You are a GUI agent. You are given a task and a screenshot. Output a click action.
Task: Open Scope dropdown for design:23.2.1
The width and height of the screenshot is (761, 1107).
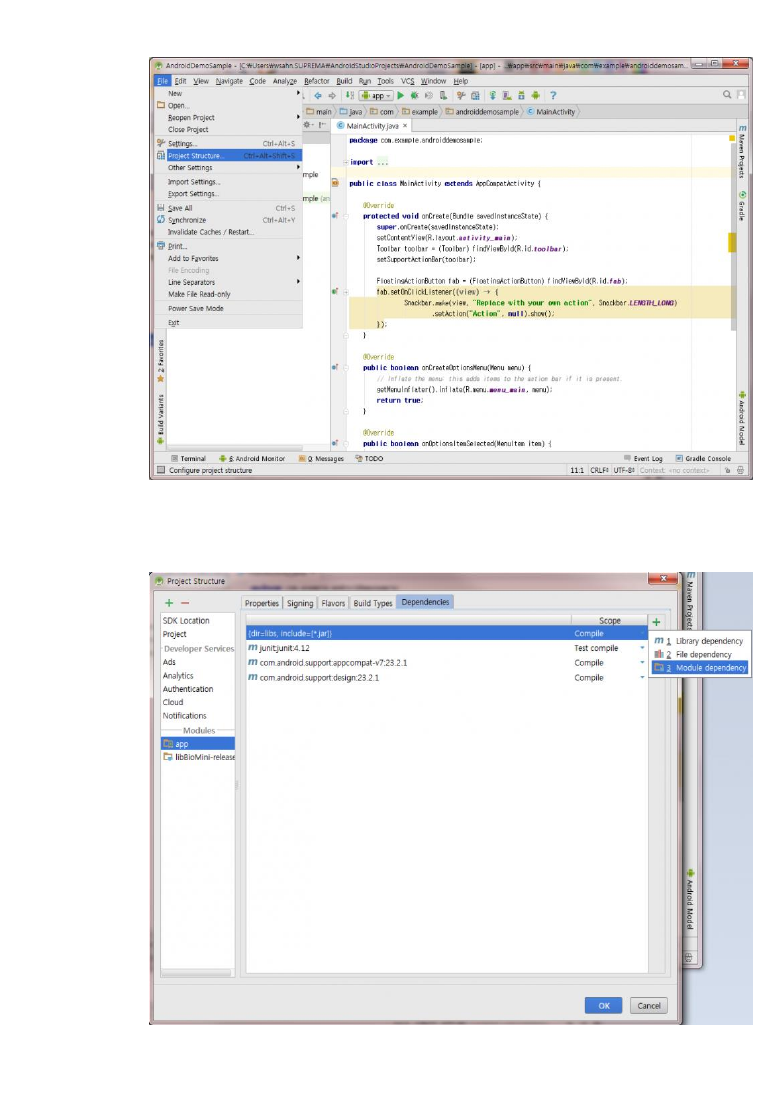click(x=642, y=678)
